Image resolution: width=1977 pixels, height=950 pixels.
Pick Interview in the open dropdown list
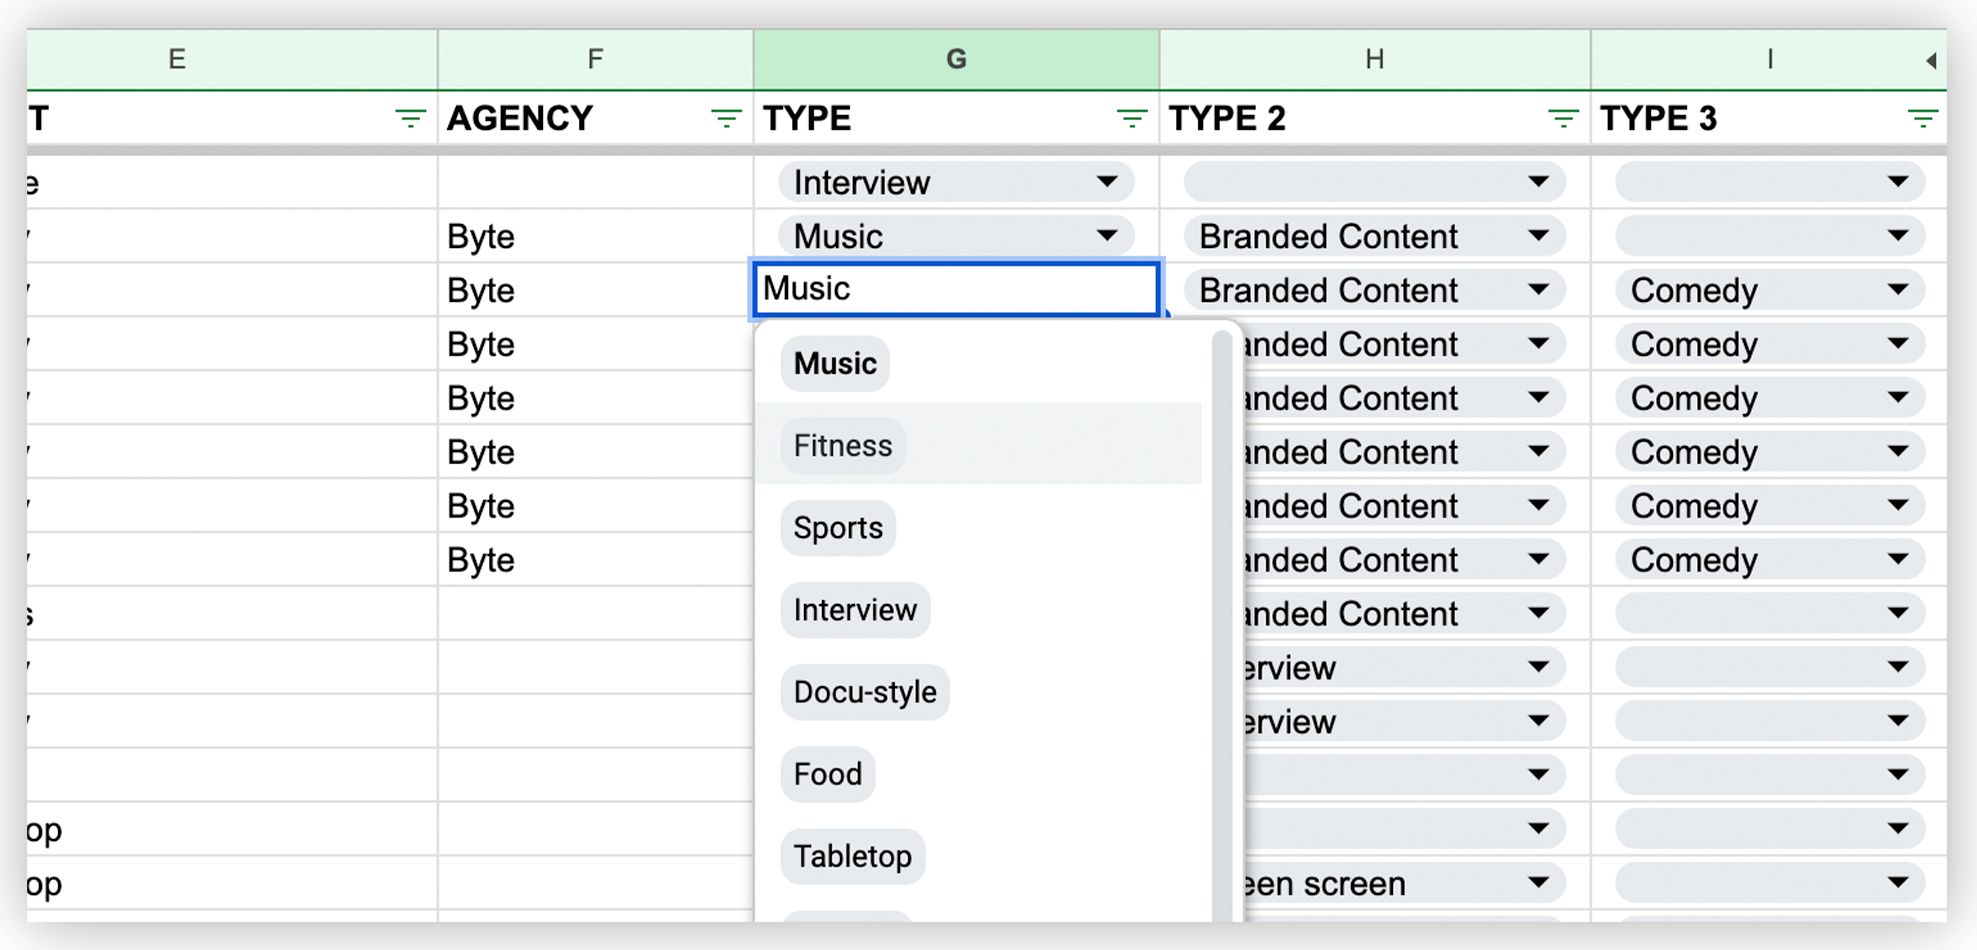click(x=855, y=609)
